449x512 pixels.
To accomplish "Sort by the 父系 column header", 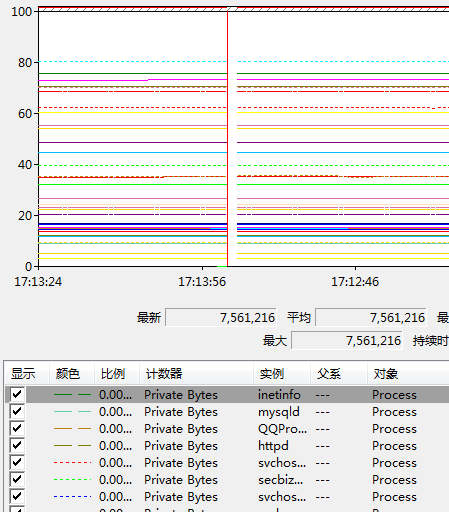I will coord(339,373).
